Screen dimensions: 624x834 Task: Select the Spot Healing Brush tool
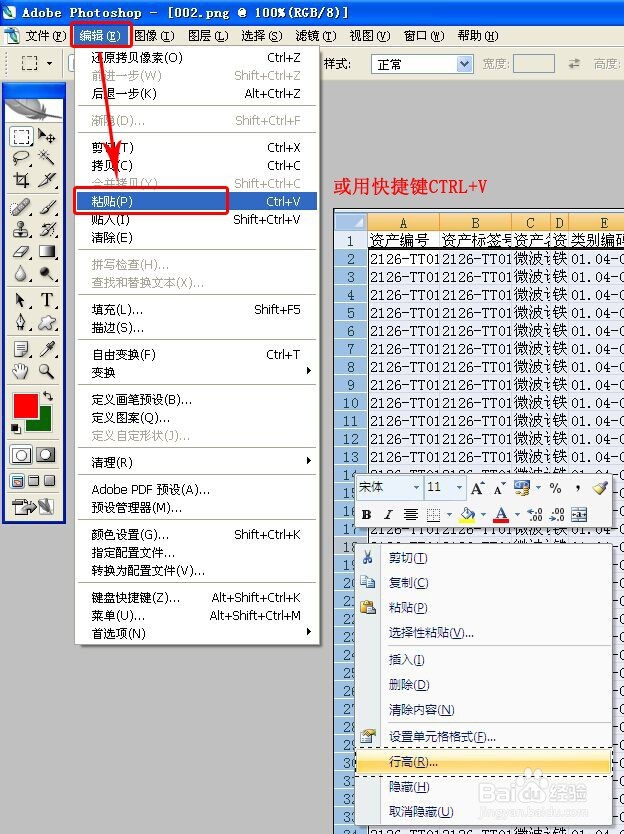[21, 207]
